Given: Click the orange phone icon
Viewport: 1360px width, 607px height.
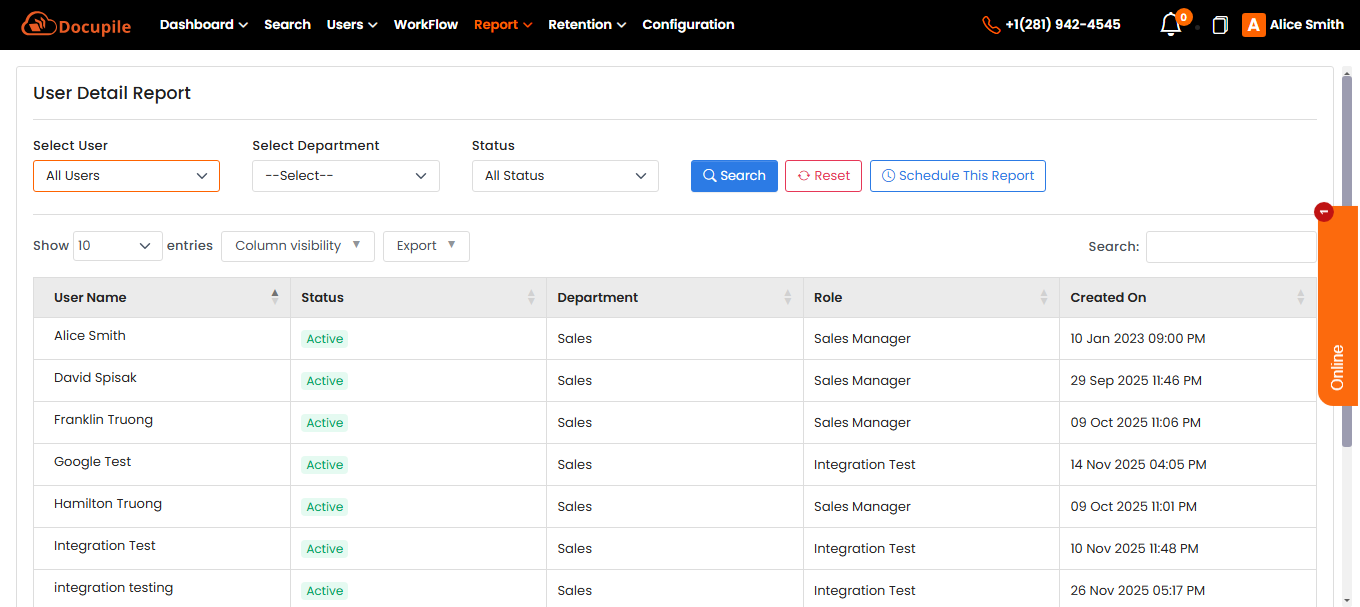Looking at the screenshot, I should pos(991,25).
